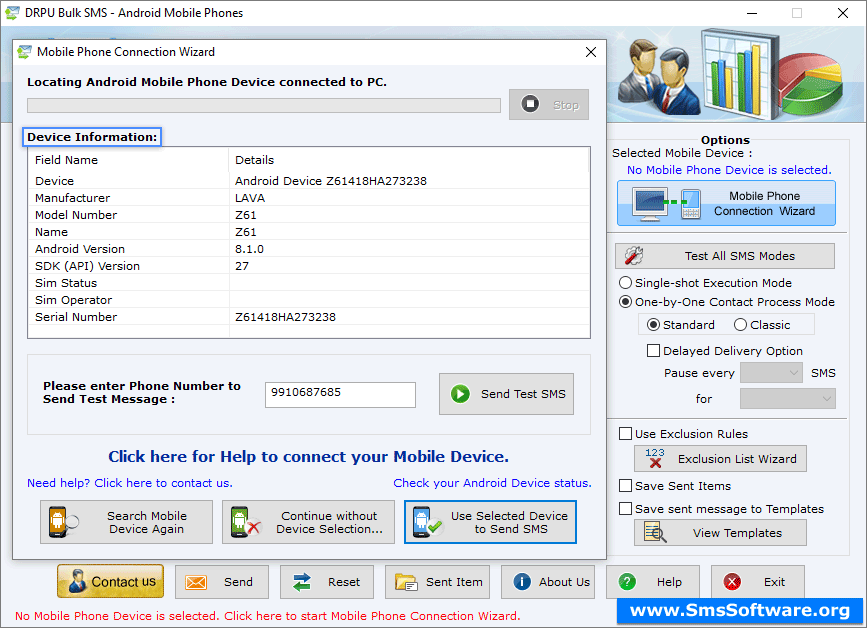Enable the Delayed Delivery Option checkbox
Screen dimensions: 867x628
653,351
